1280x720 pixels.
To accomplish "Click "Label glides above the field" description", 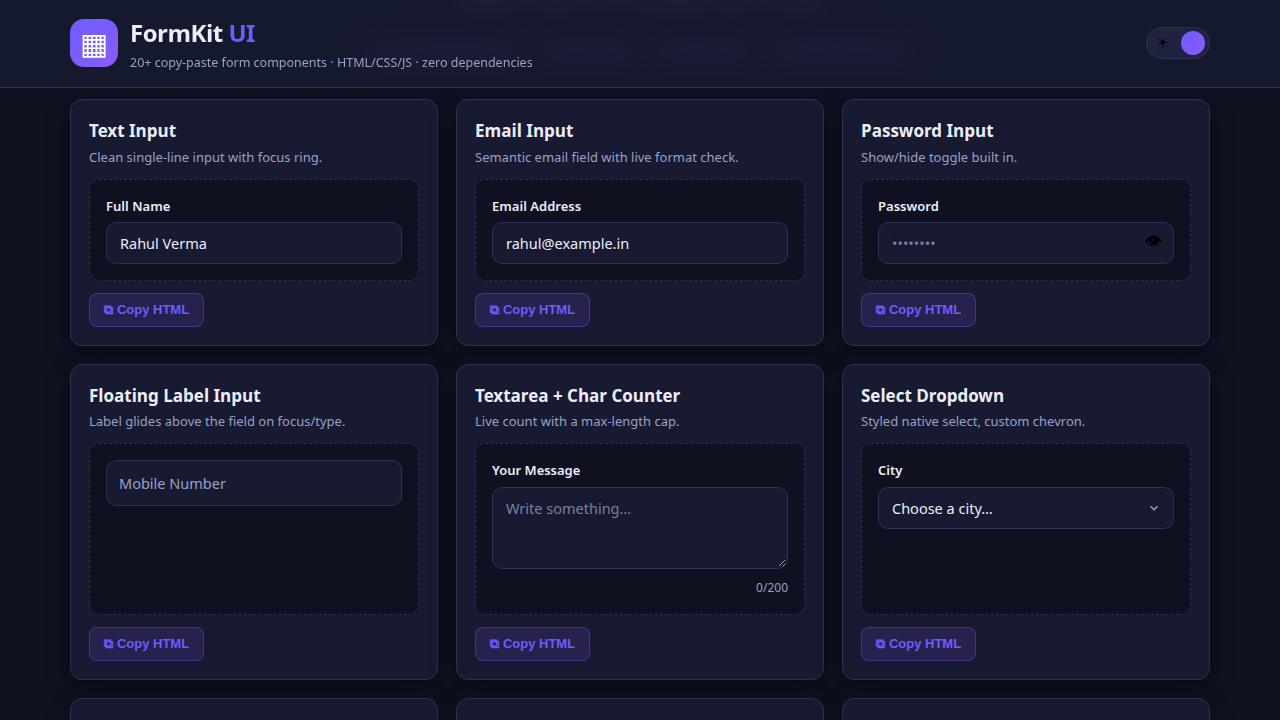I will point(217,421).
